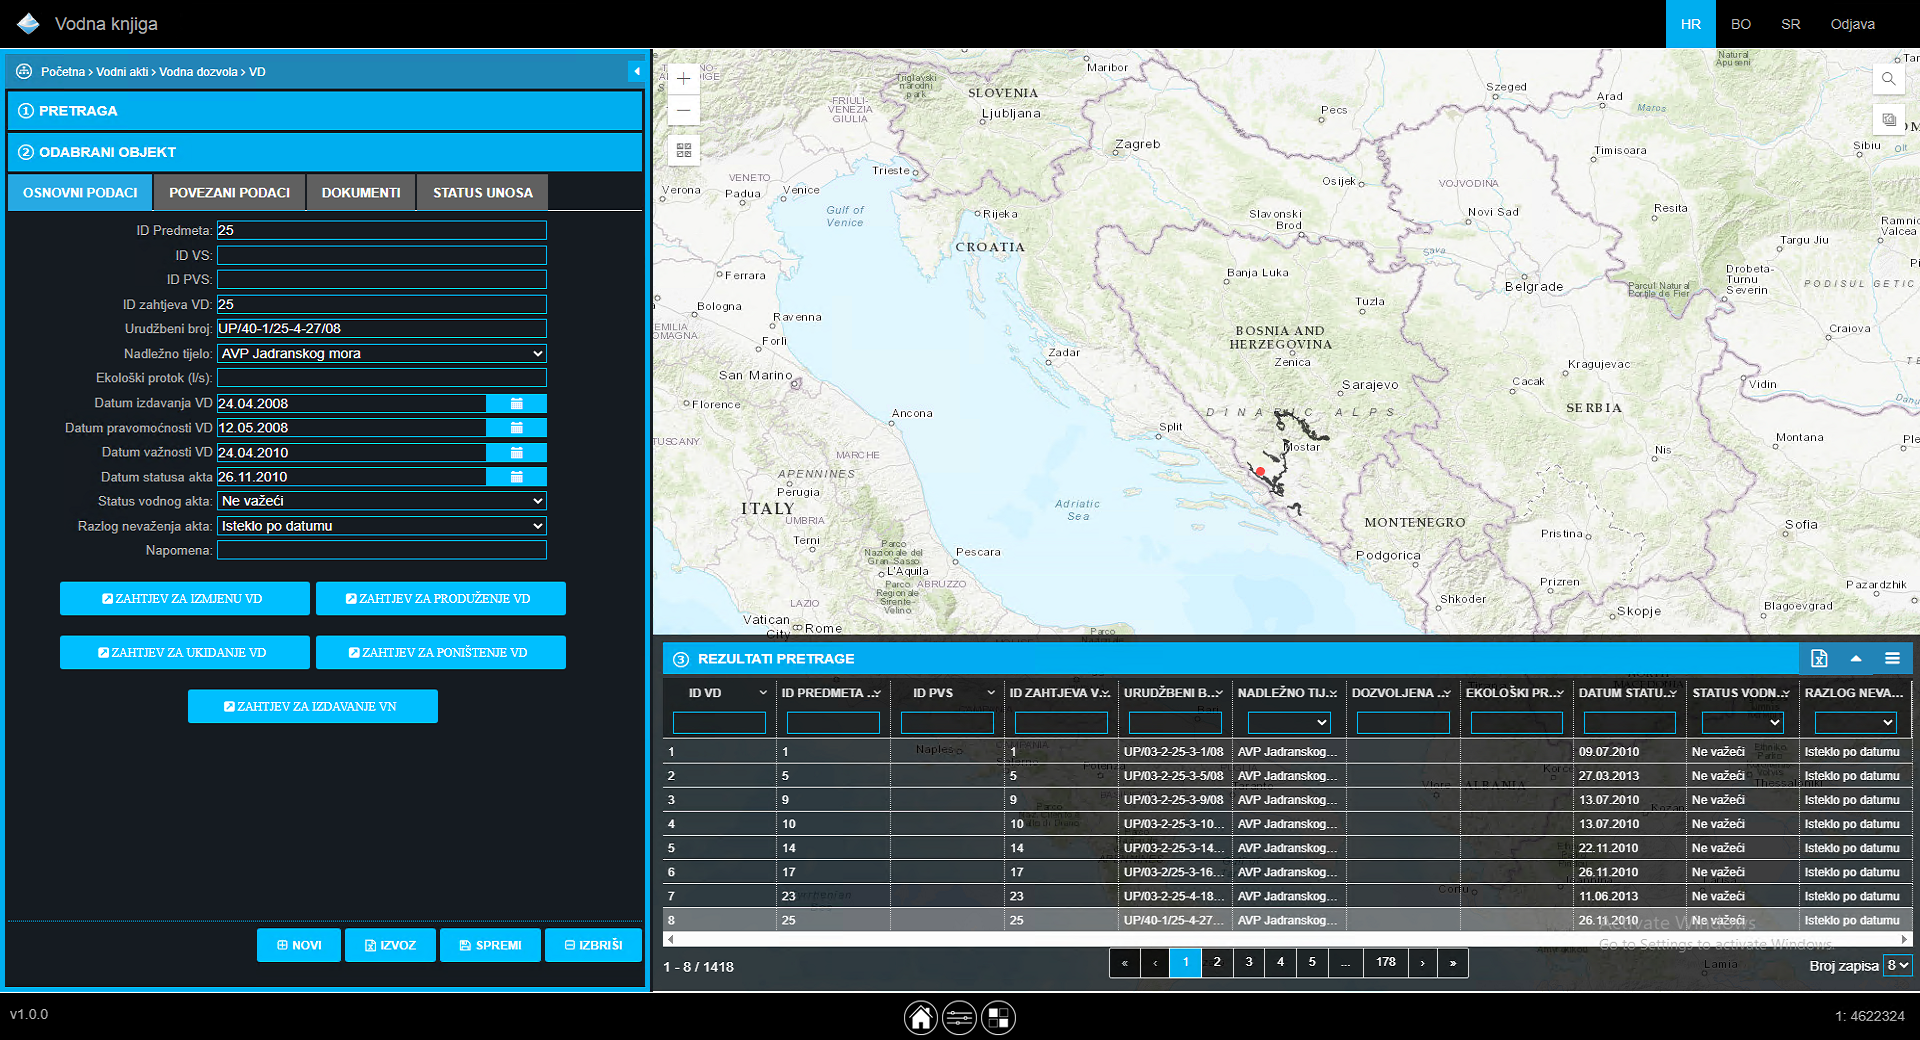Zoom in on the map
The width and height of the screenshot is (1920, 1040).
point(684,79)
